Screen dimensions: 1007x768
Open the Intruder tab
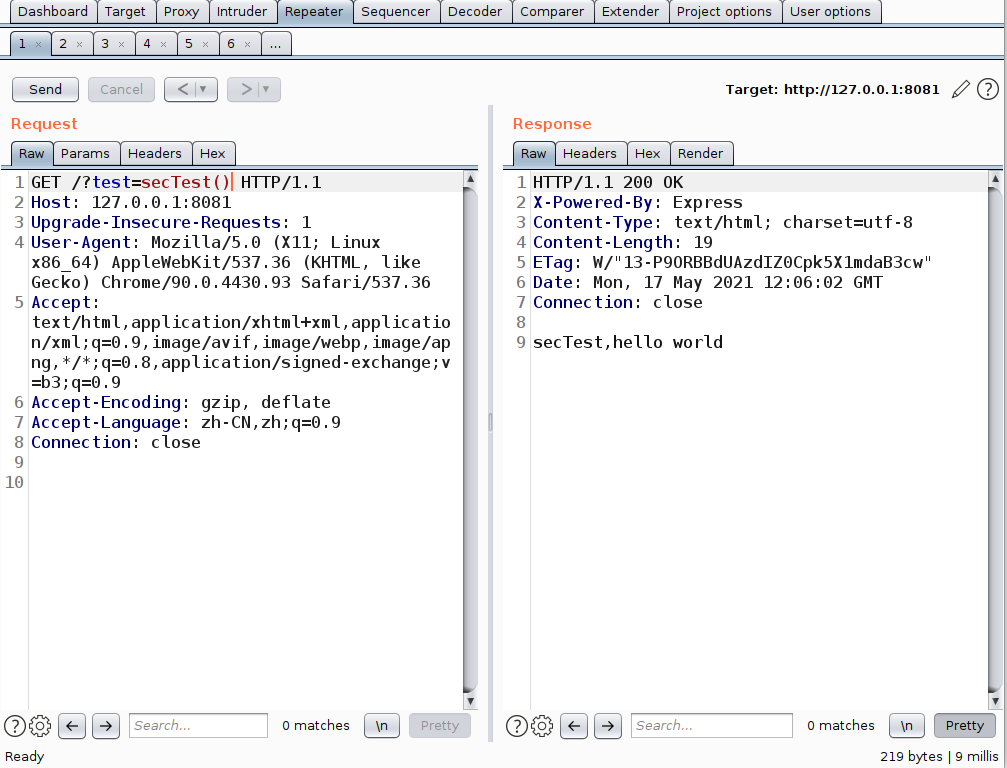[x=241, y=12]
